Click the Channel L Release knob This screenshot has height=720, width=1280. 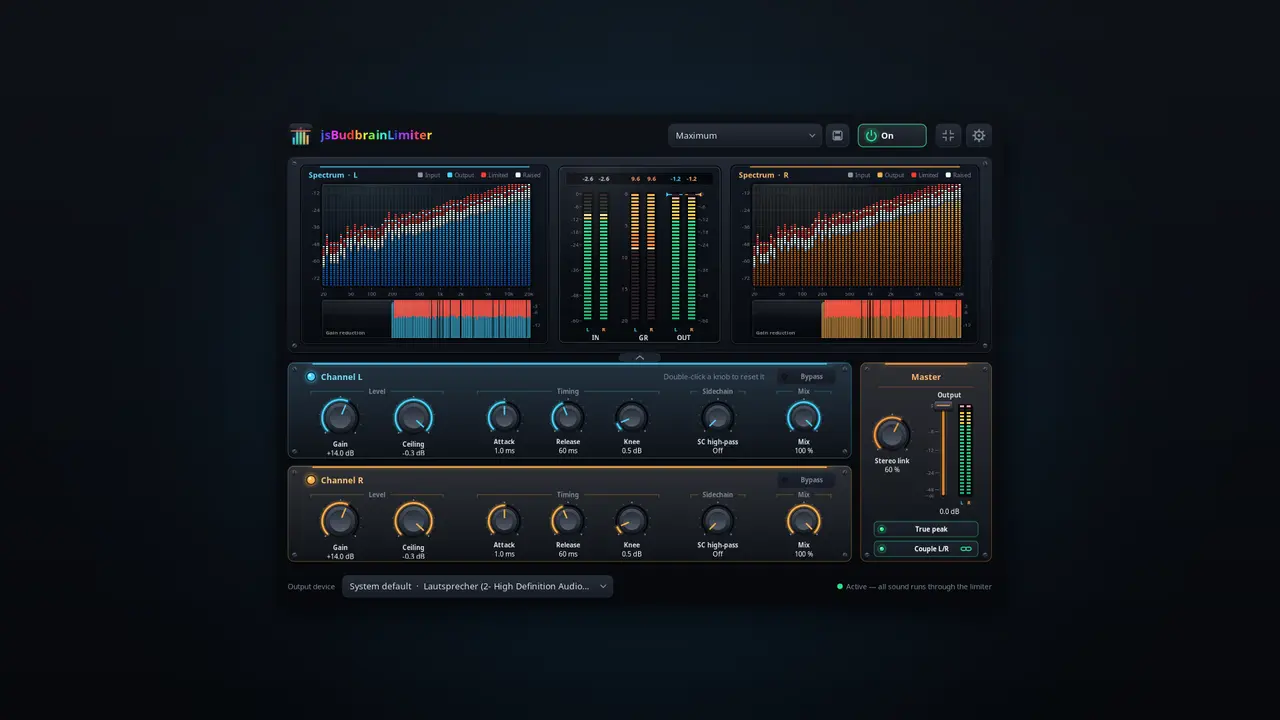568,417
